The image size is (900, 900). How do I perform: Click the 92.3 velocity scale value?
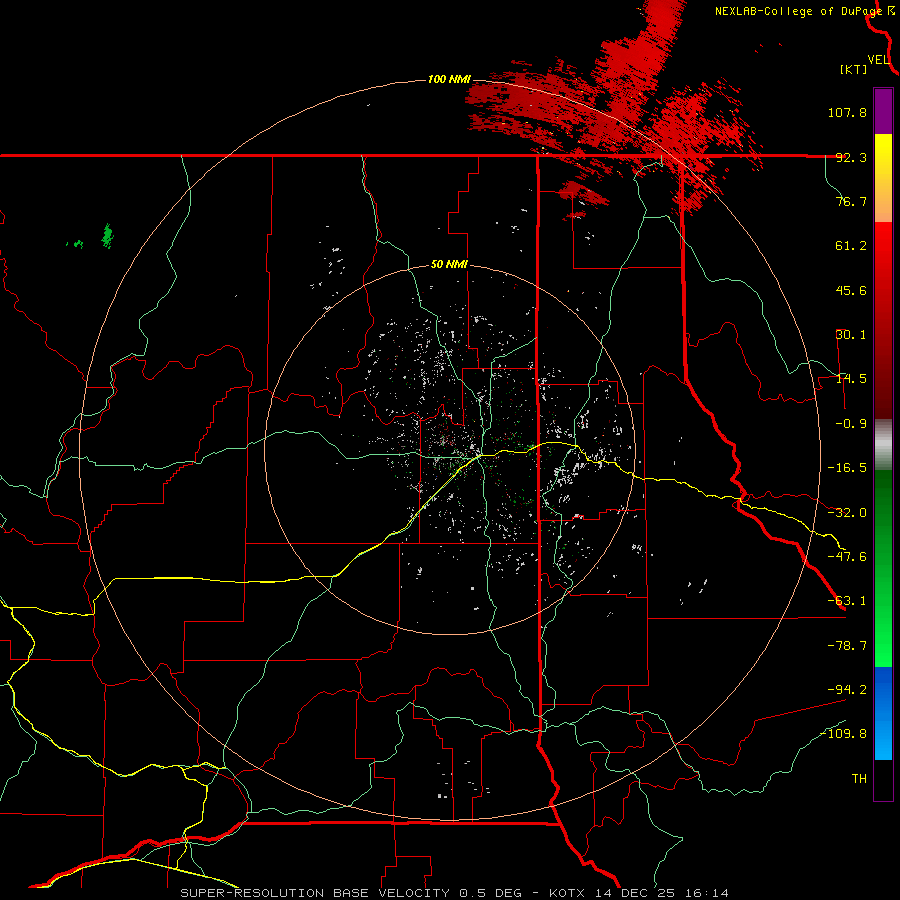point(851,157)
